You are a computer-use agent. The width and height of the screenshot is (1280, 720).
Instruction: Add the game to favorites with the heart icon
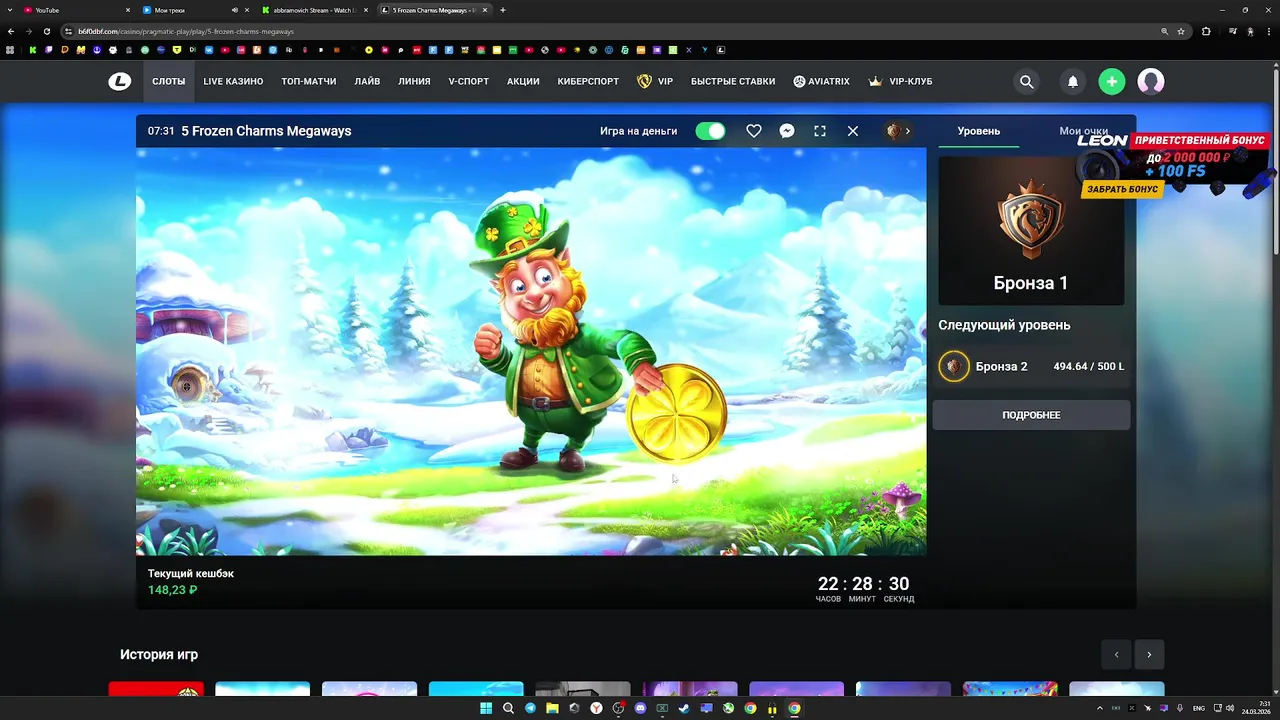click(754, 131)
